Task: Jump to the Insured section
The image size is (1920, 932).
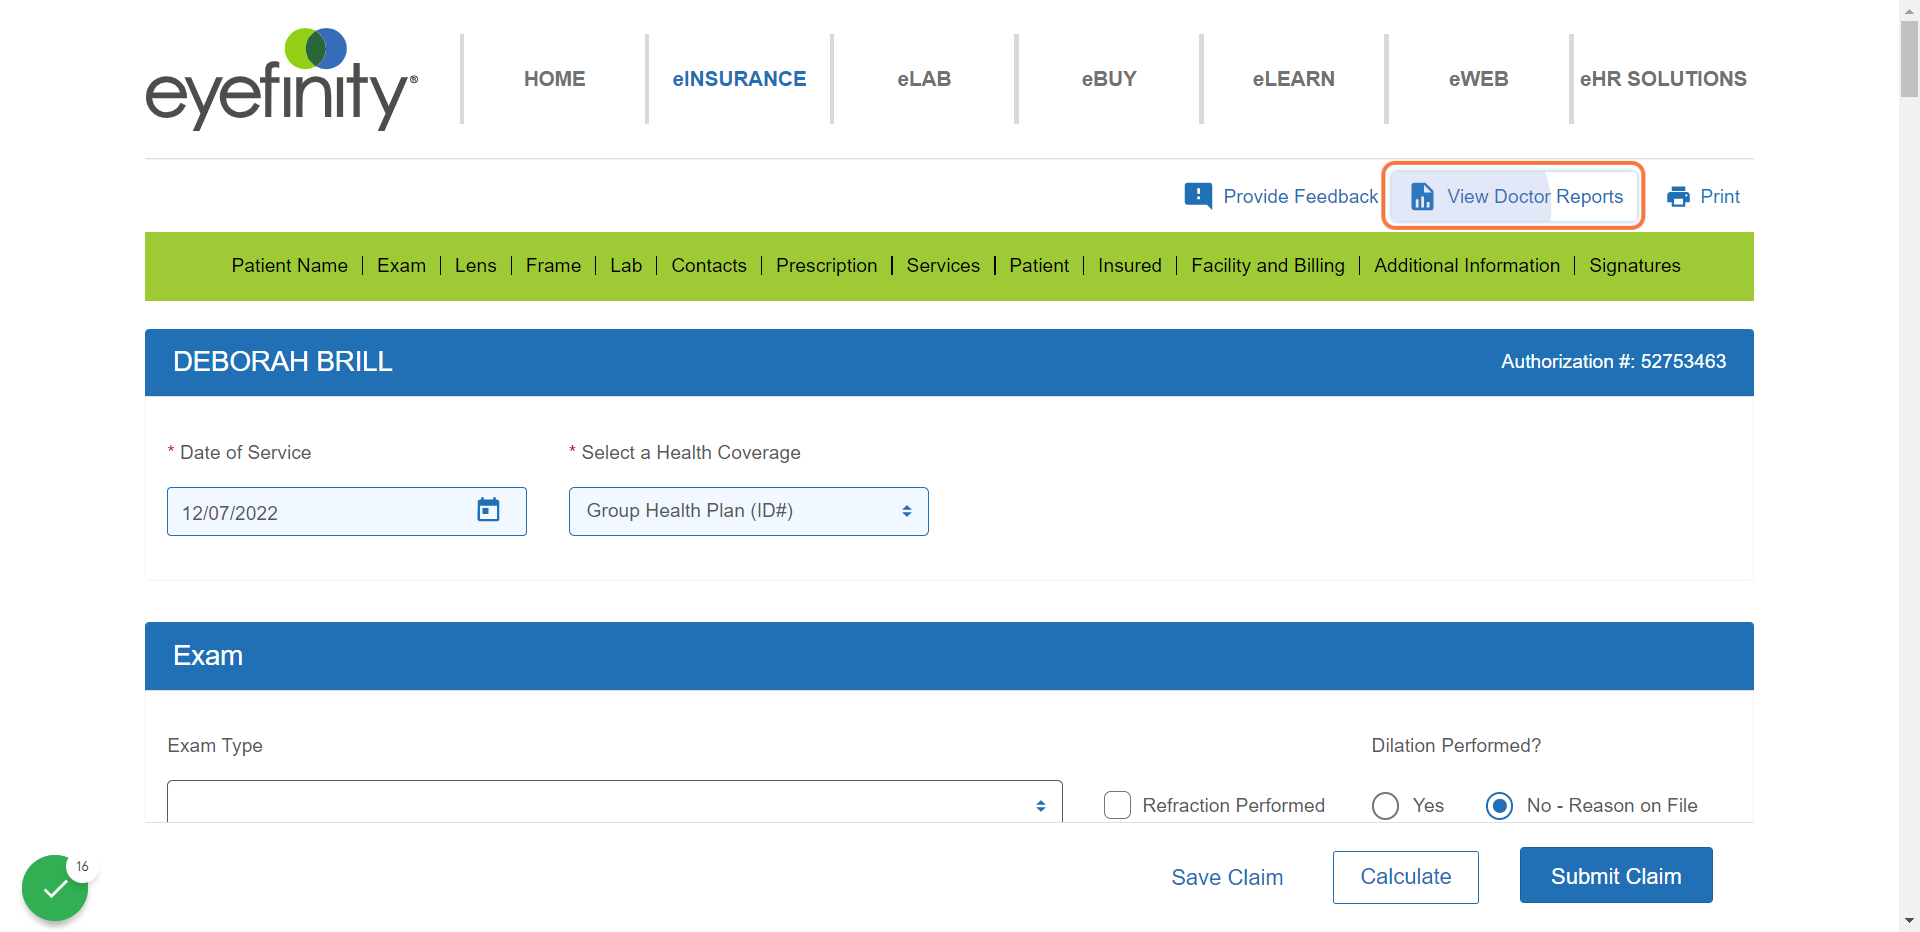Action: [1130, 265]
